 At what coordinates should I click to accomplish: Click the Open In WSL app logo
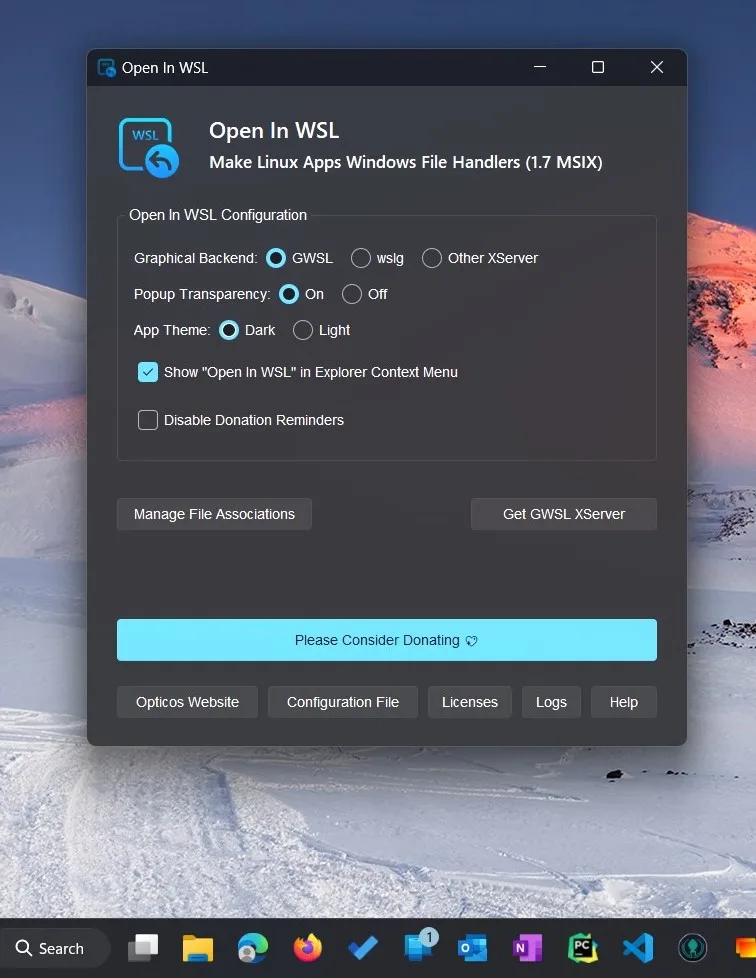(x=149, y=148)
